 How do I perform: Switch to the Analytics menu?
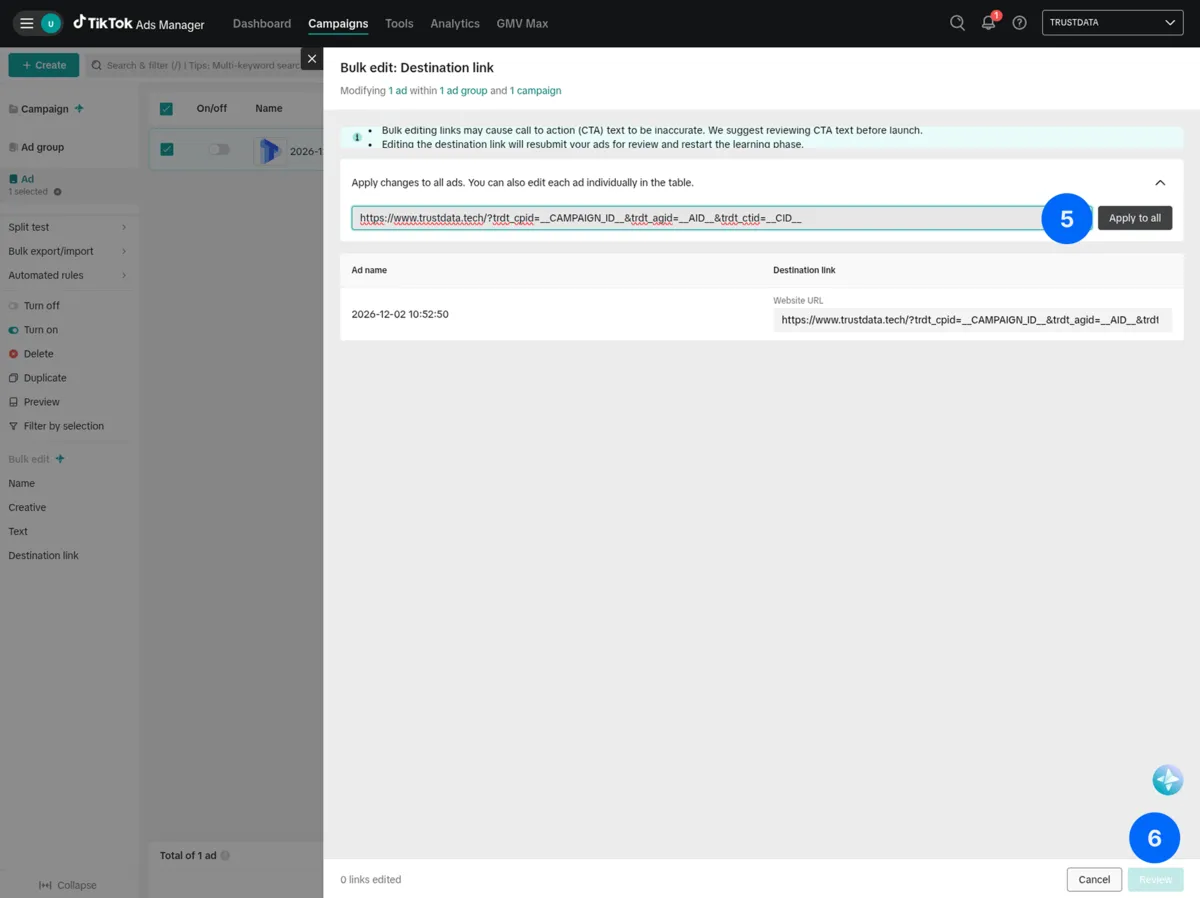pyautogui.click(x=455, y=23)
